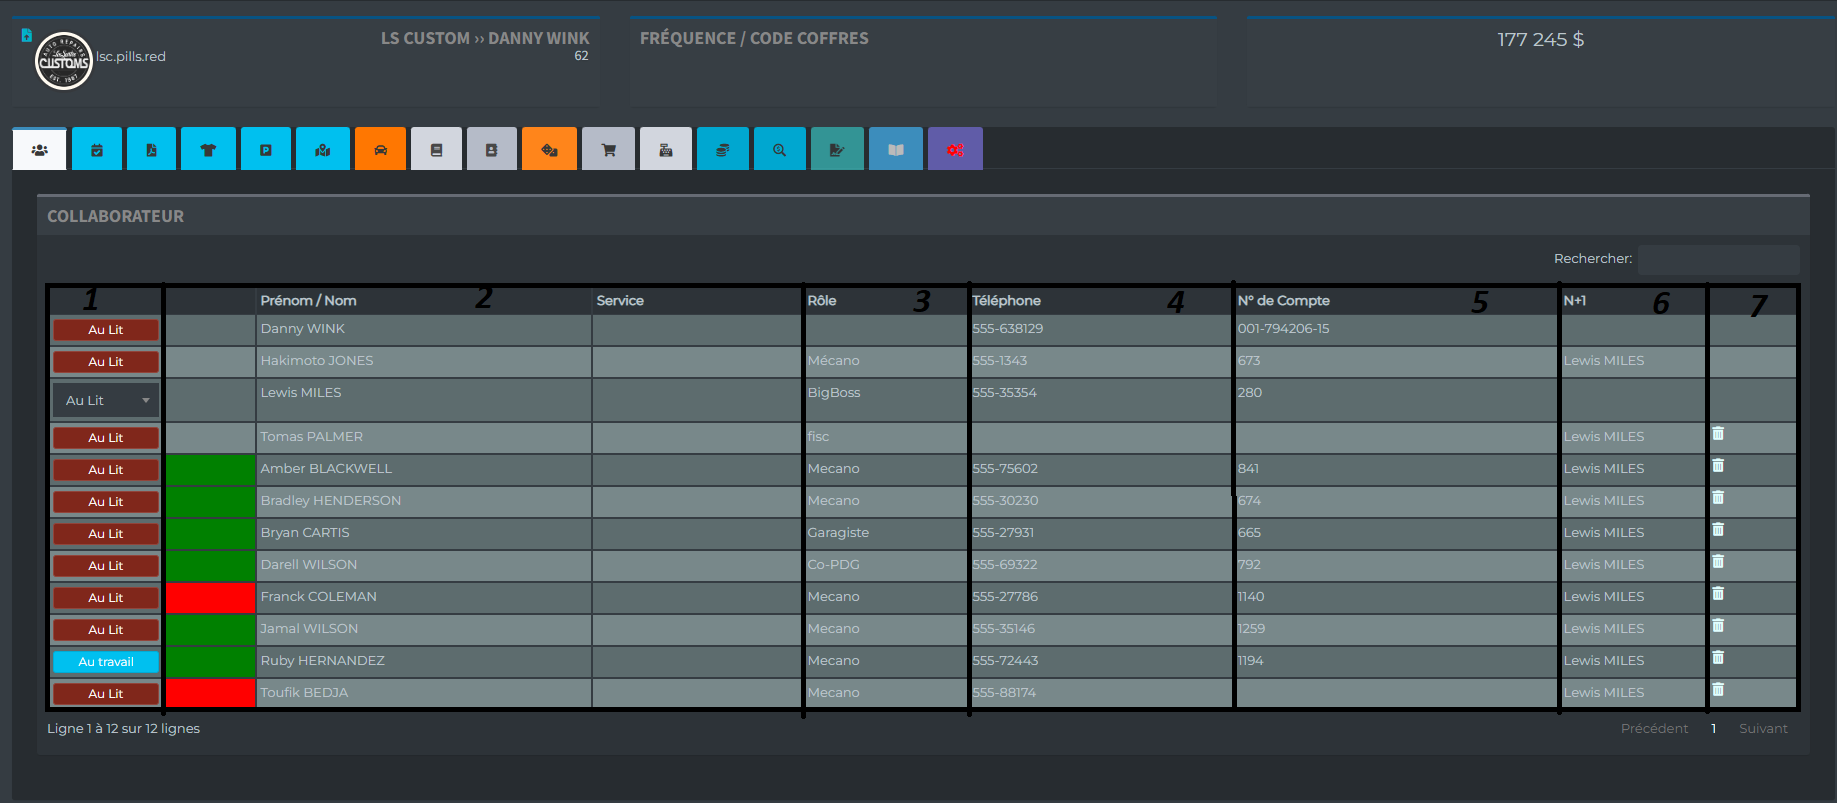
Task: Open the calendar check tab
Action: (97, 149)
